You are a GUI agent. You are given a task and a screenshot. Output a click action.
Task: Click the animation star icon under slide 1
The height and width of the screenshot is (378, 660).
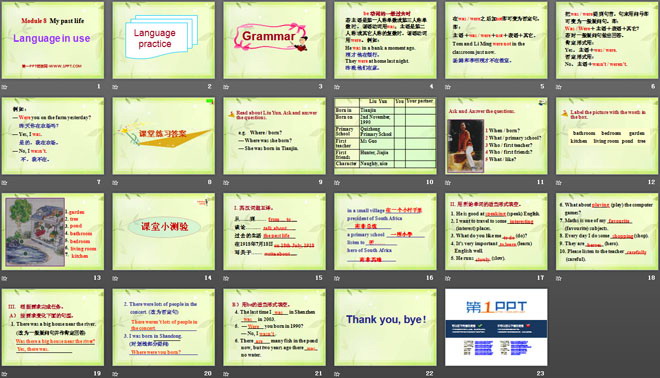pyautogui.click(x=5, y=87)
